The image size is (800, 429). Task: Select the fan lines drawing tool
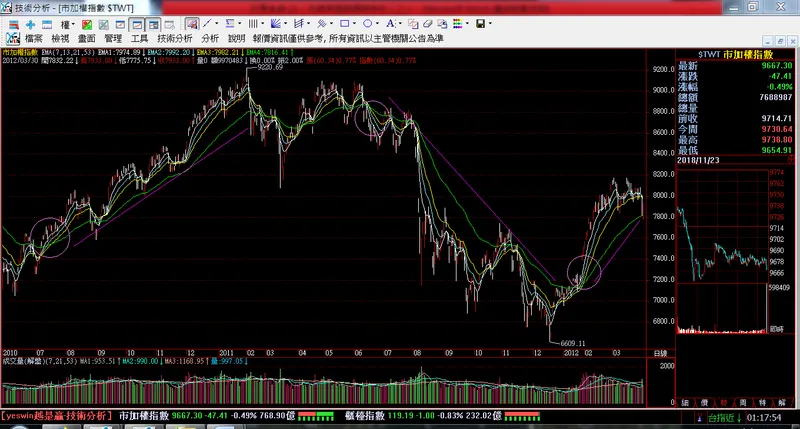coord(276,23)
